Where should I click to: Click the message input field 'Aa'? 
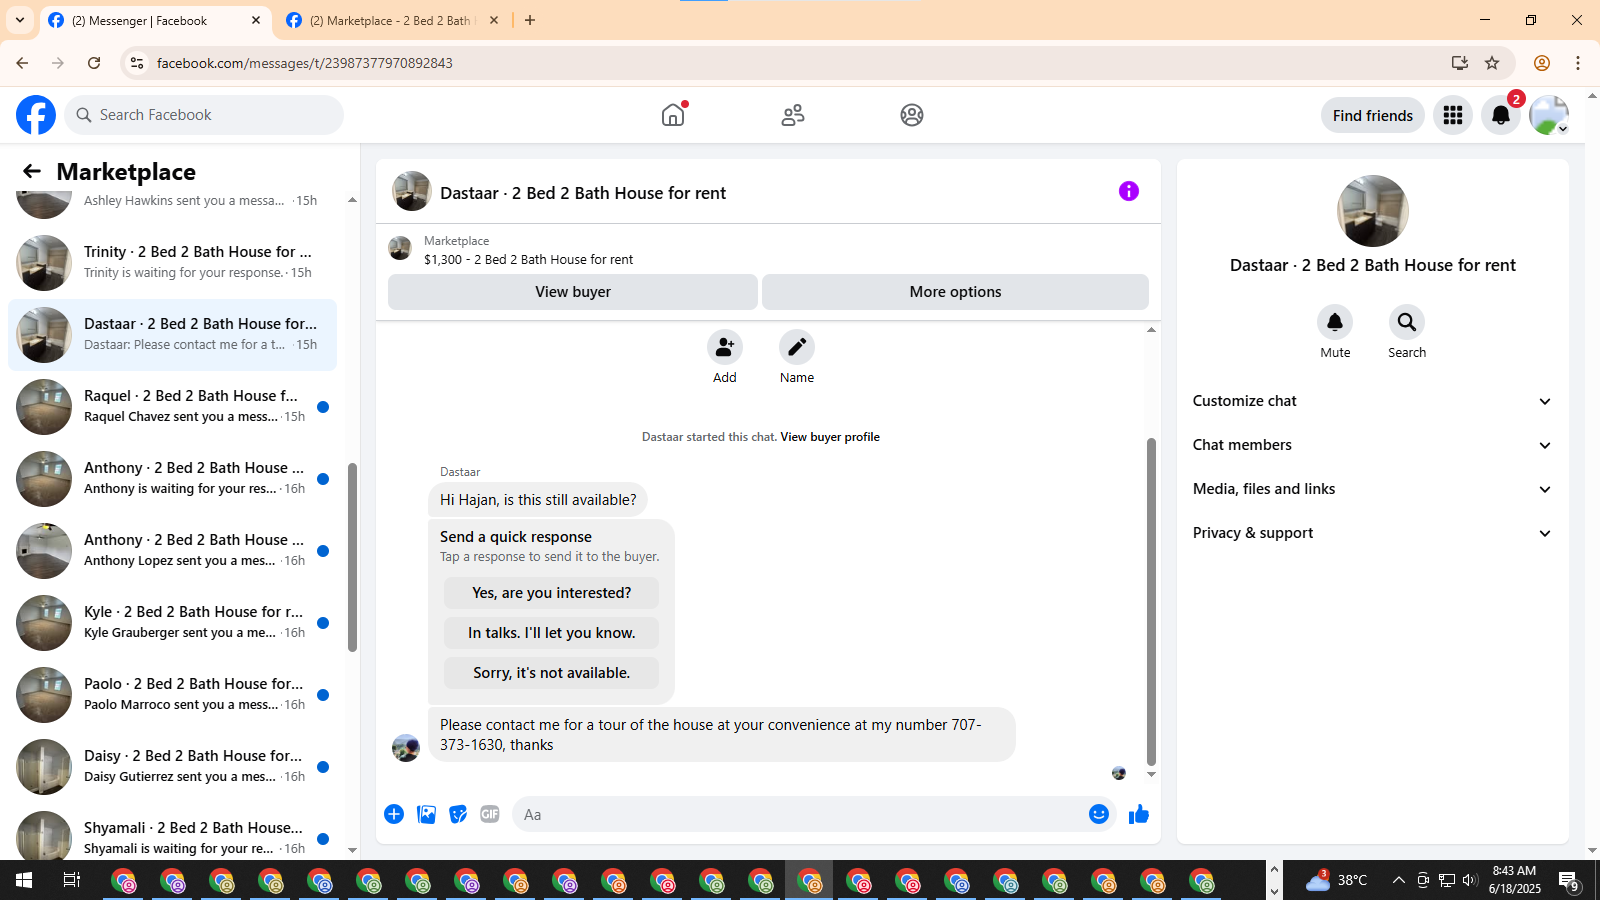(x=800, y=814)
